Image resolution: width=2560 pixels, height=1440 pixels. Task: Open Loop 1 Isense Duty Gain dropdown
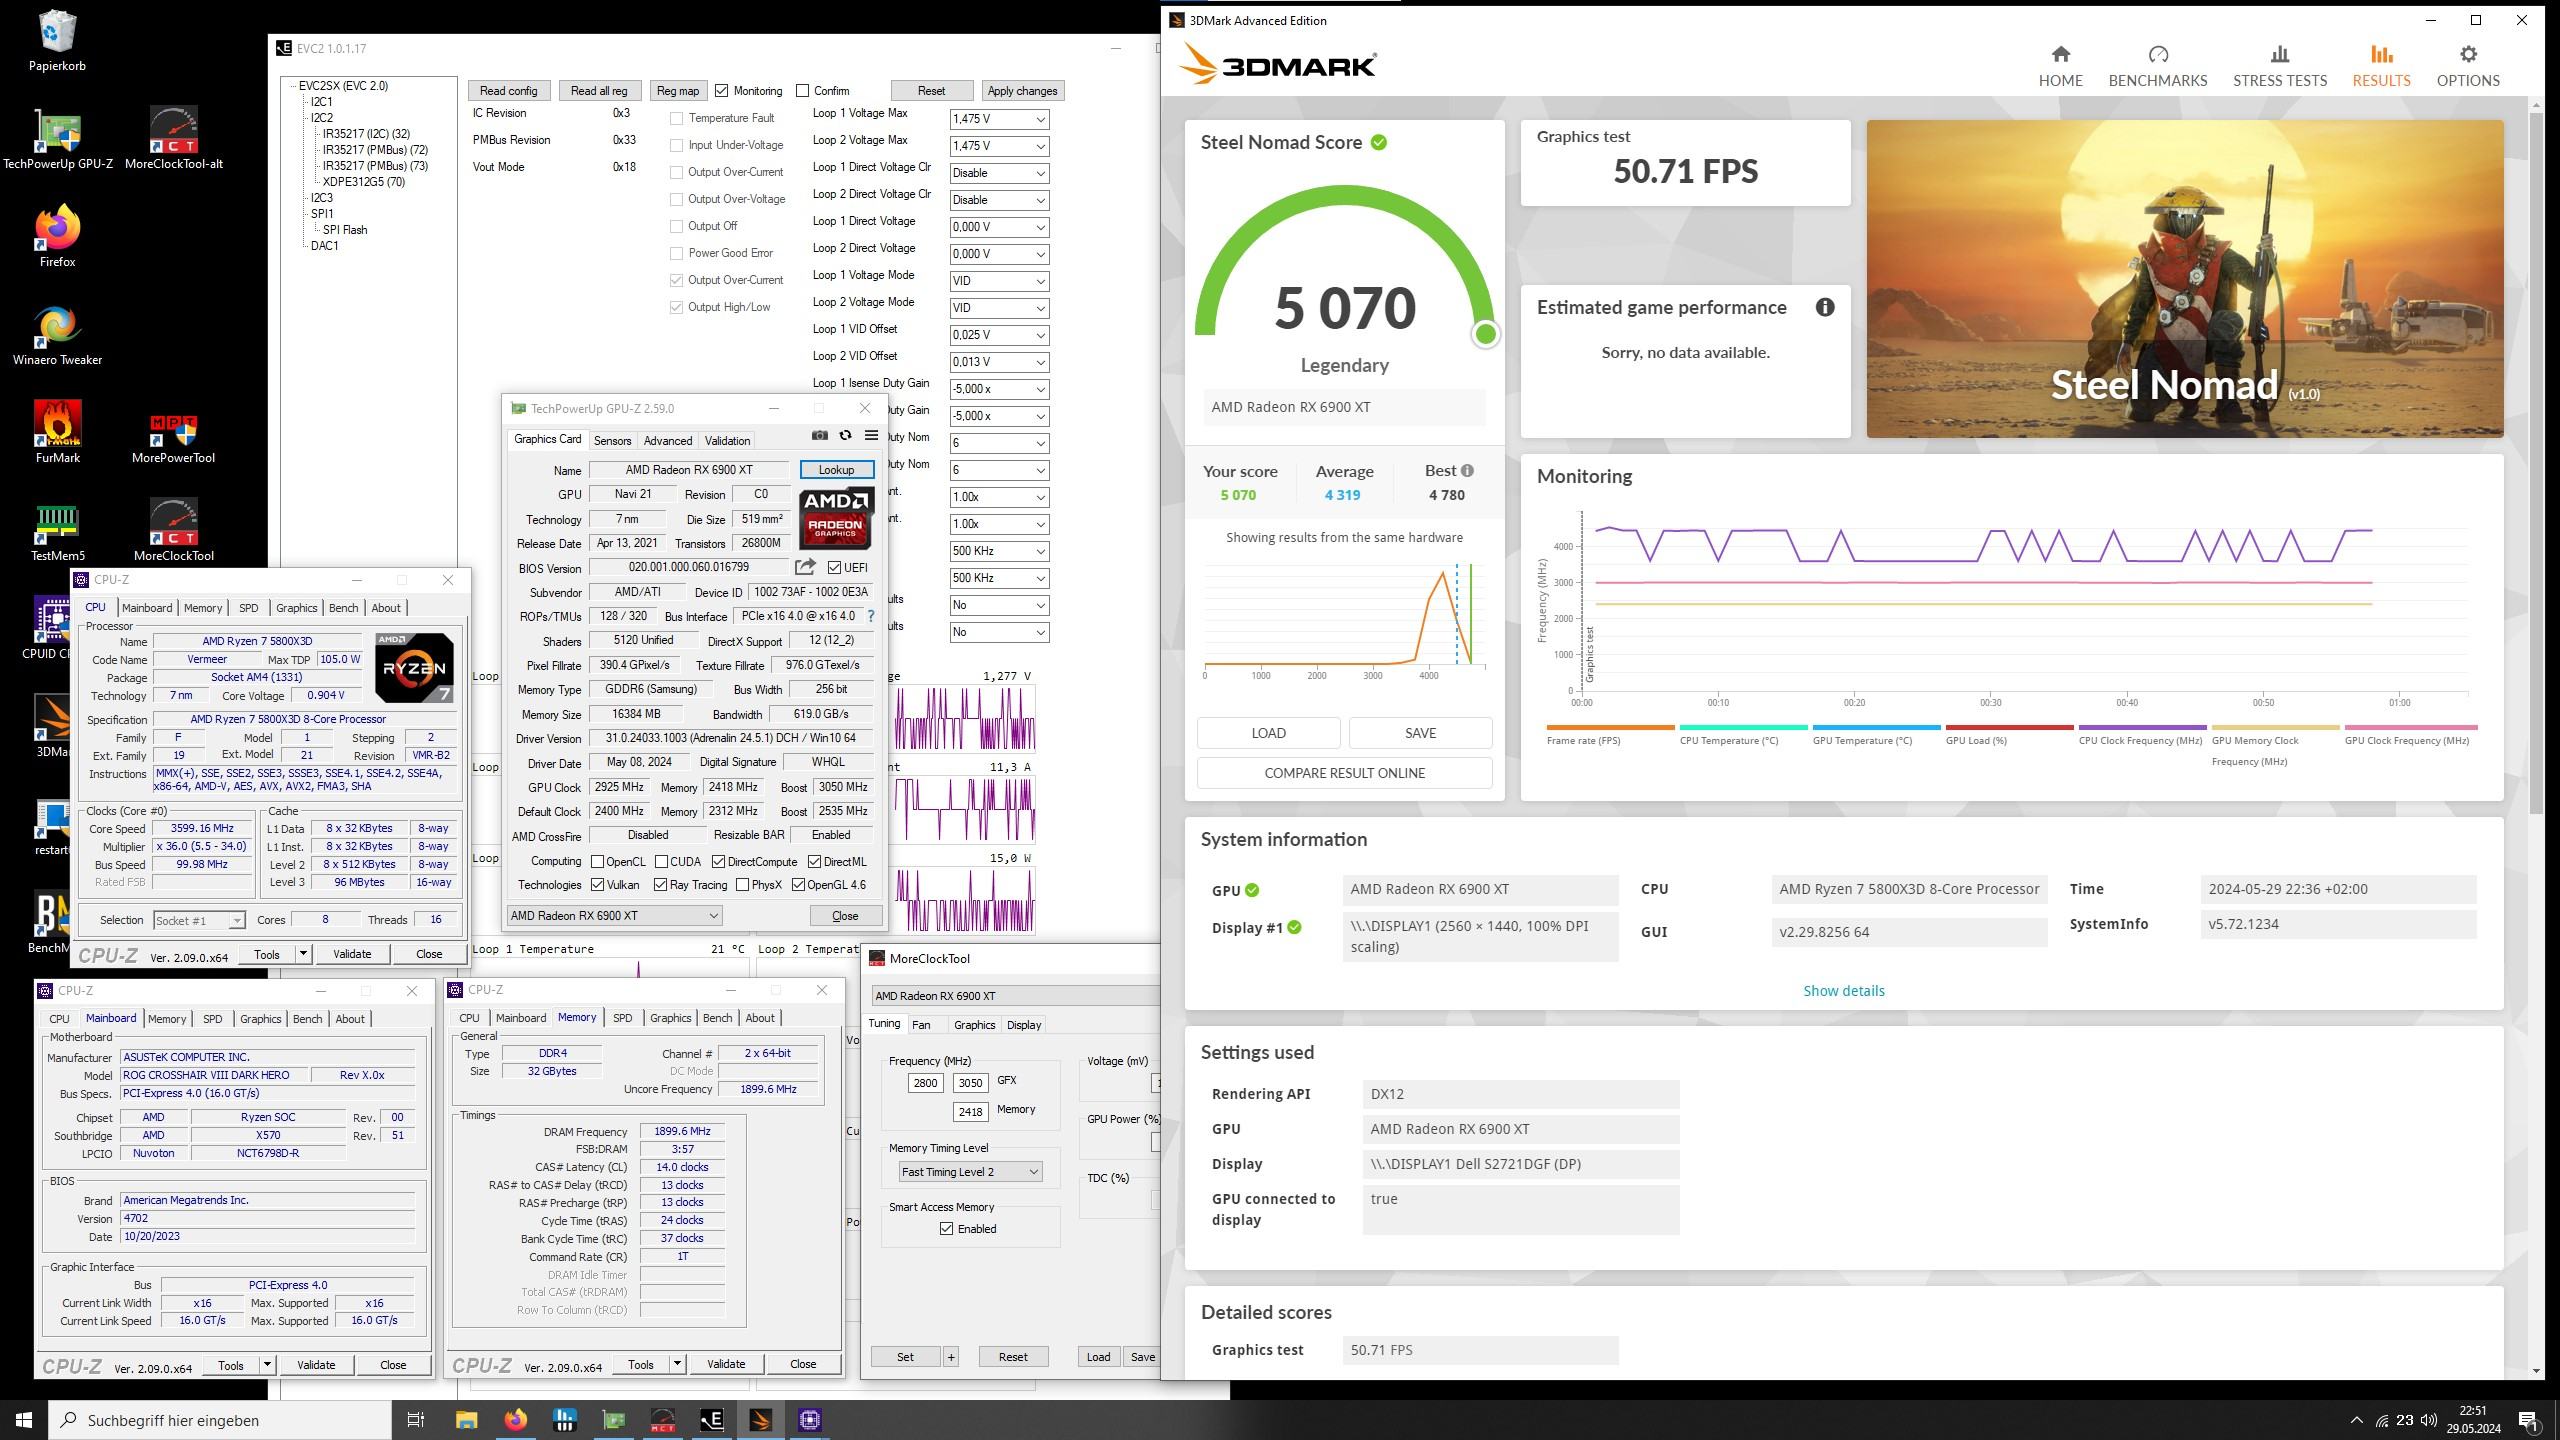[999, 389]
